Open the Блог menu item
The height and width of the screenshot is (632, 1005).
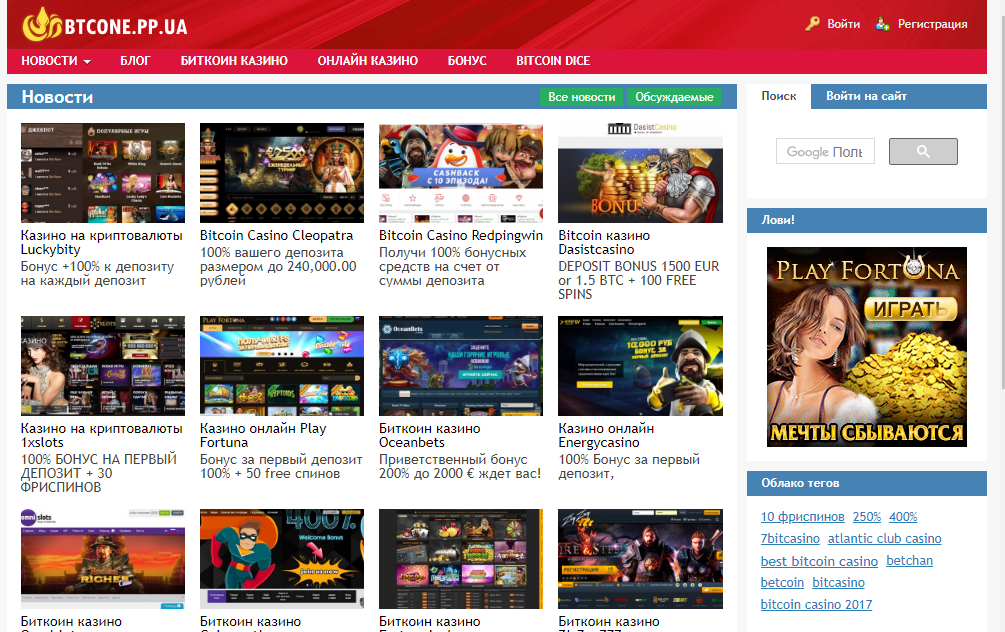pyautogui.click(x=135, y=61)
